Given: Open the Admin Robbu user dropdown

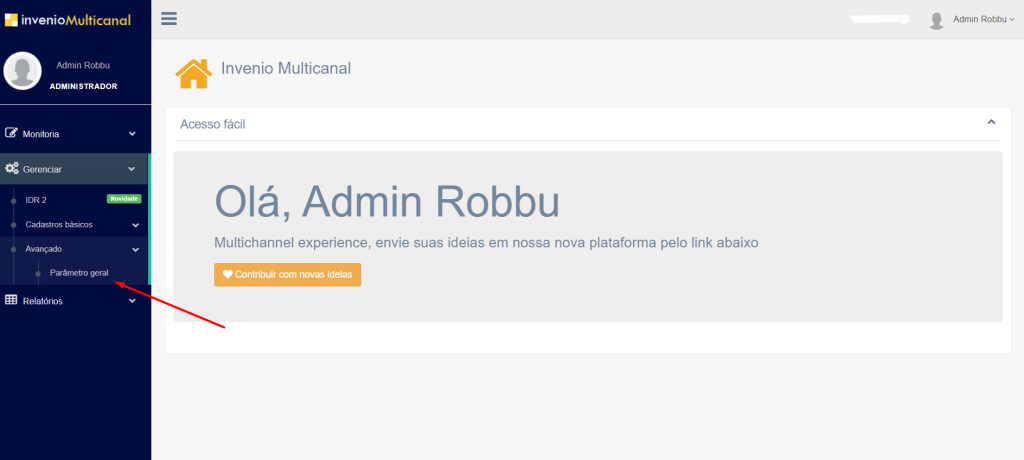Looking at the screenshot, I should (983, 19).
